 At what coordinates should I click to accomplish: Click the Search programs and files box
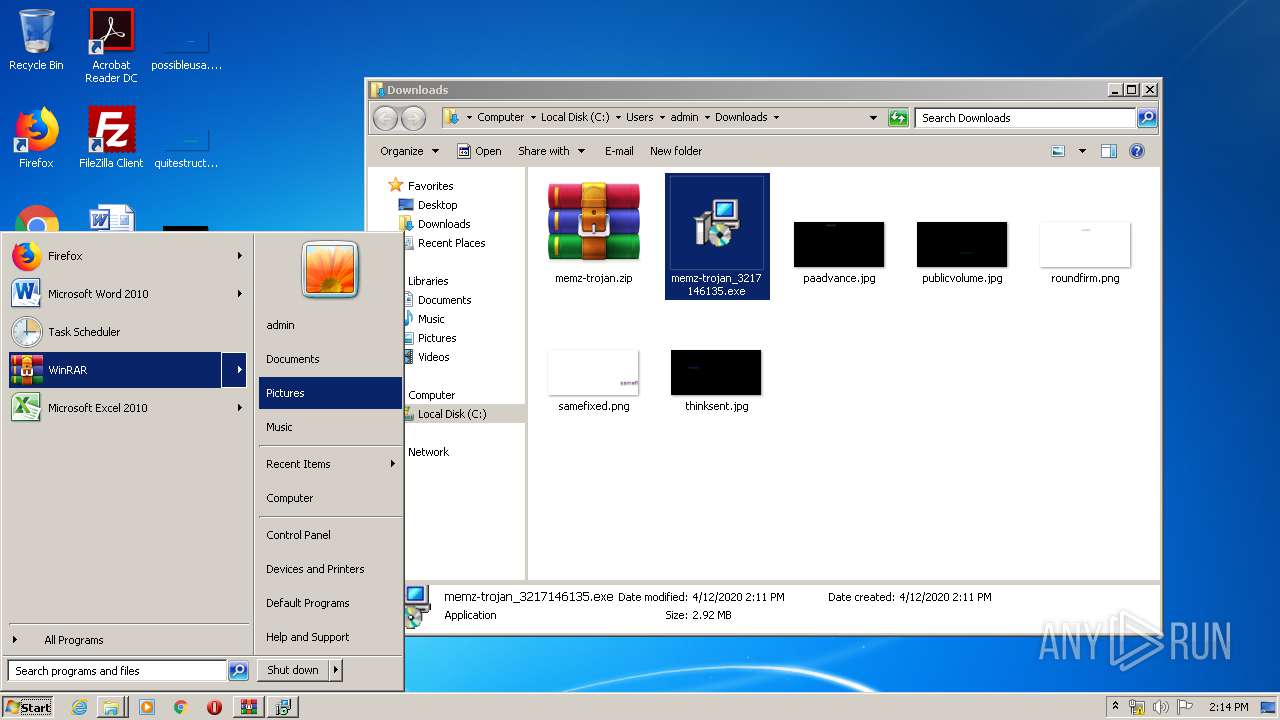(117, 671)
